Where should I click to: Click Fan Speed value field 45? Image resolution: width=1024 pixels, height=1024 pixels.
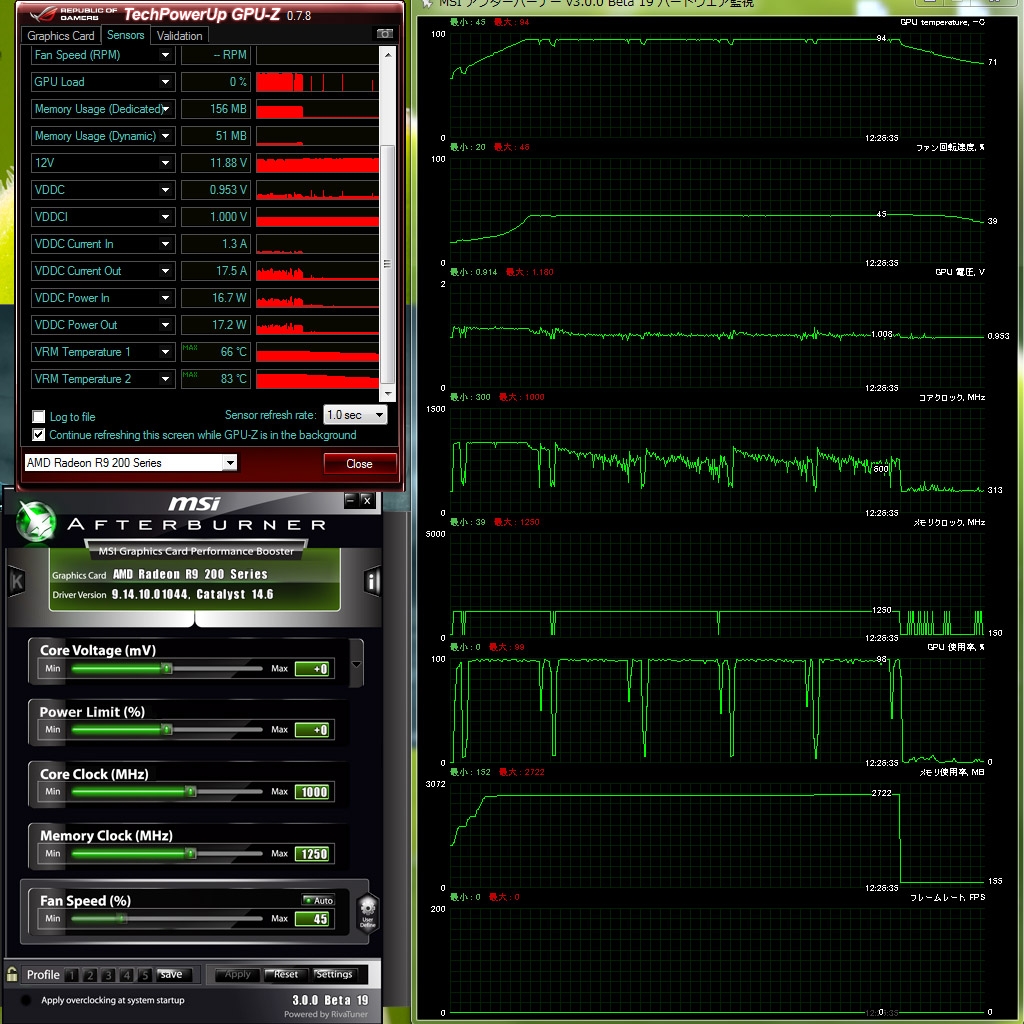tap(313, 919)
